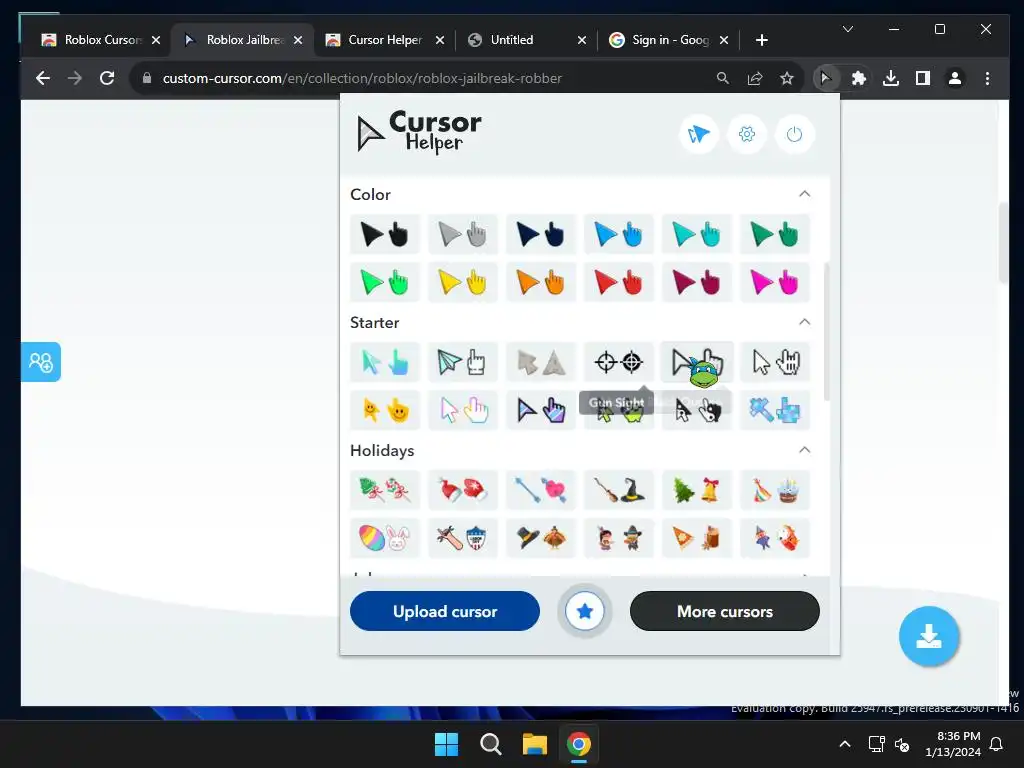Select the stone arrowhead starter cursor

tap(541, 362)
